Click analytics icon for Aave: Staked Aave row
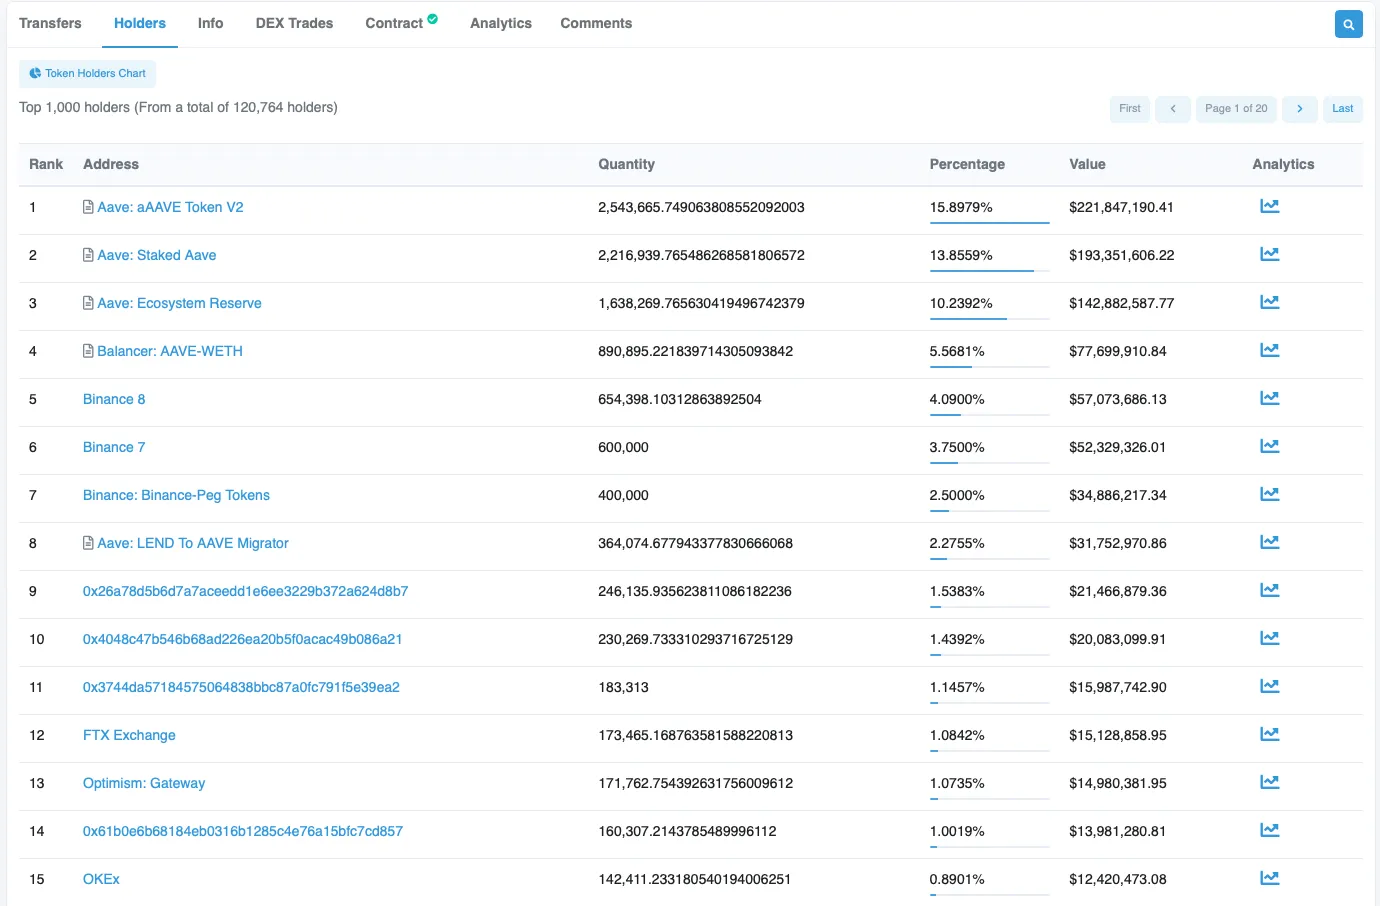 (1269, 254)
